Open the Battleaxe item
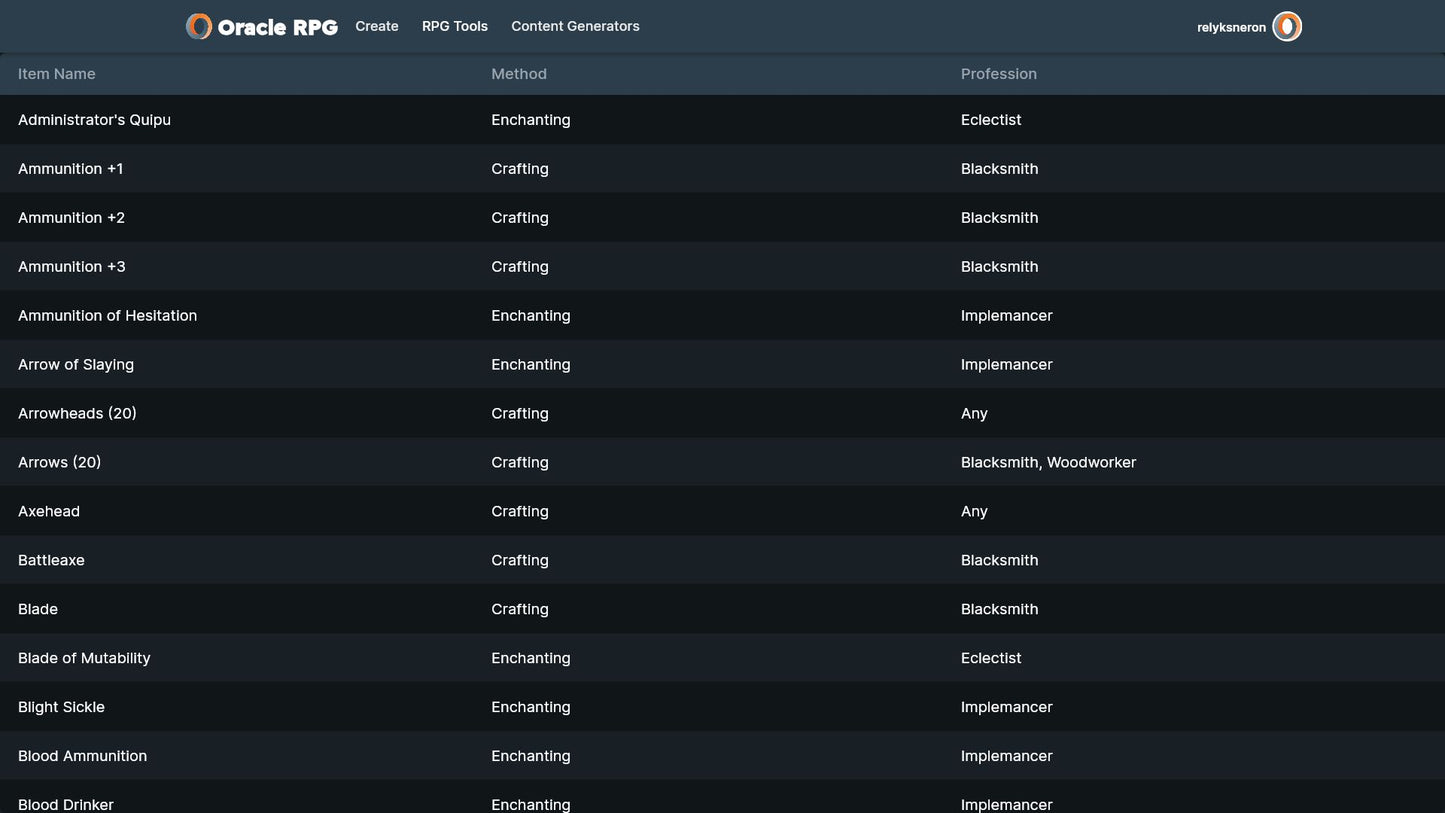1445x813 pixels. (x=52, y=561)
